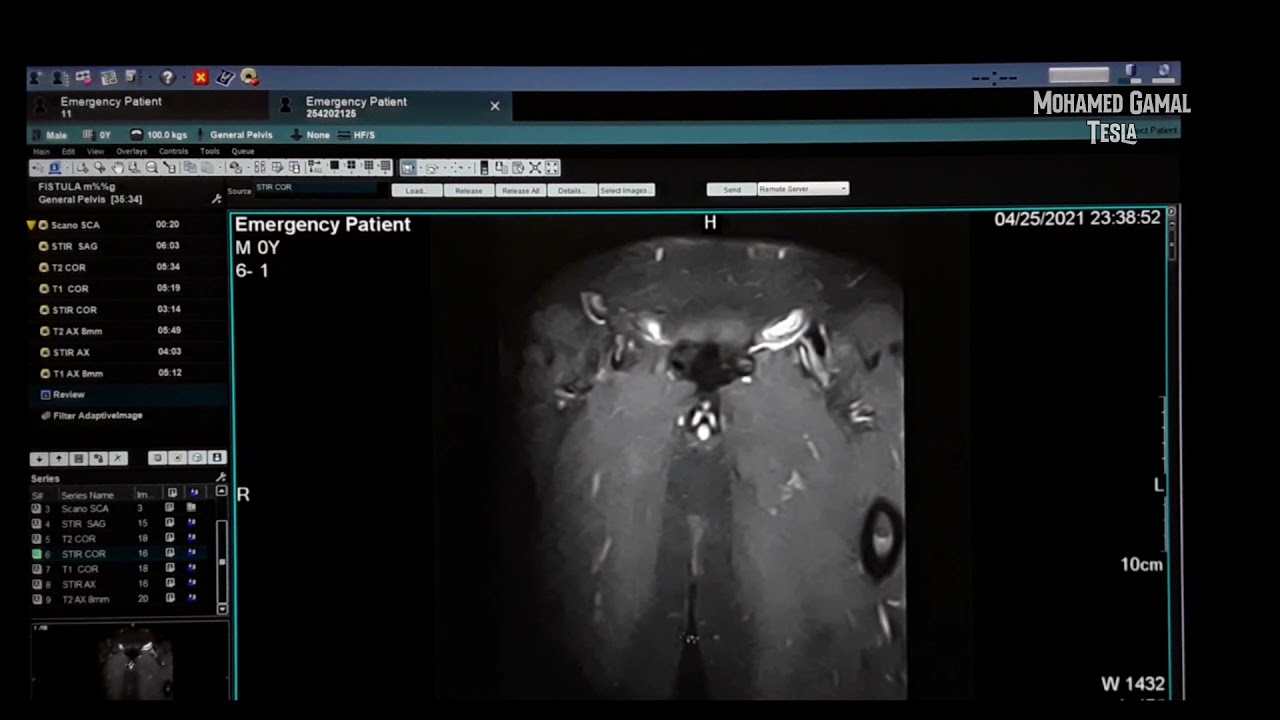Viewport: 1280px width, 720px height.
Task: Open the Overlays menu
Action: coord(132,151)
